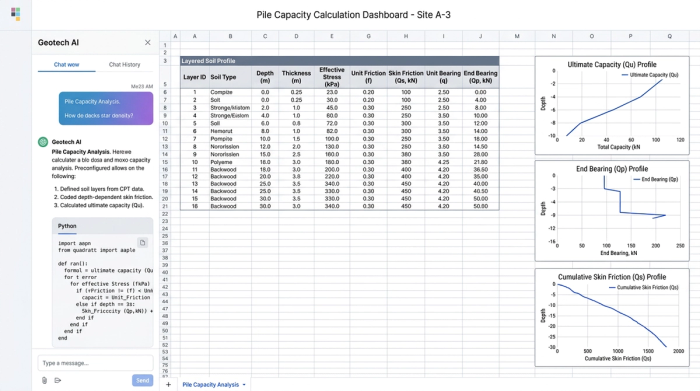
Task: Select the Chat now tab
Action: click(67, 65)
